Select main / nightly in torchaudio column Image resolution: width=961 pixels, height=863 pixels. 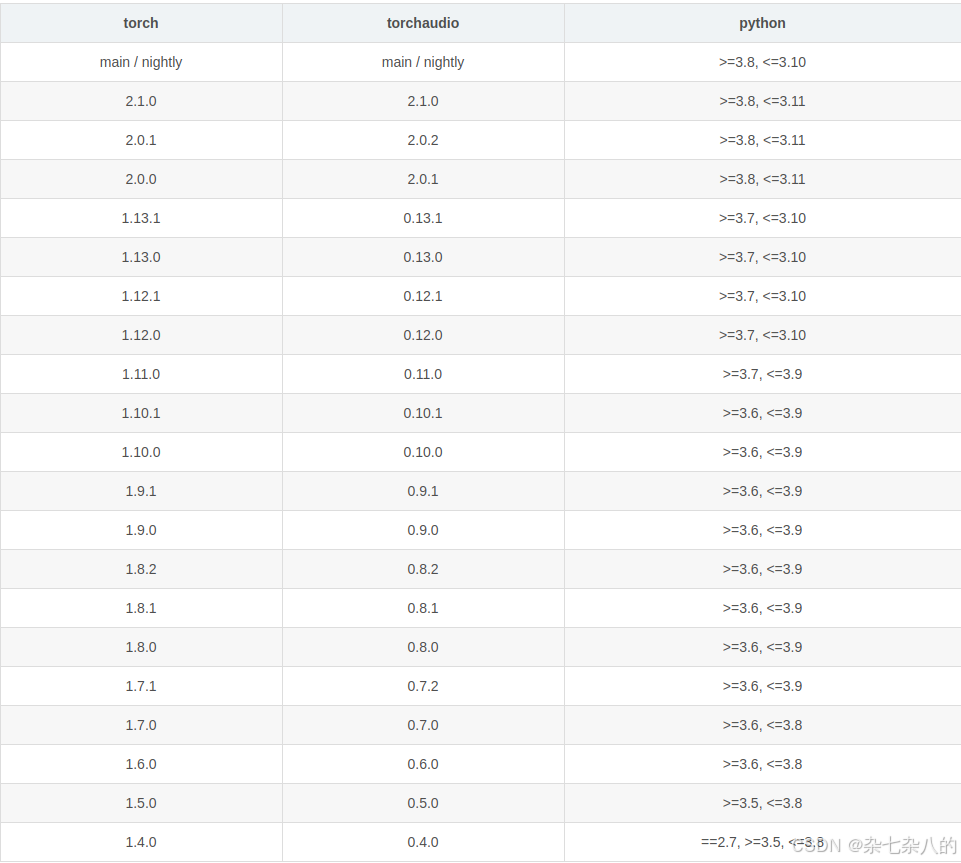(423, 63)
